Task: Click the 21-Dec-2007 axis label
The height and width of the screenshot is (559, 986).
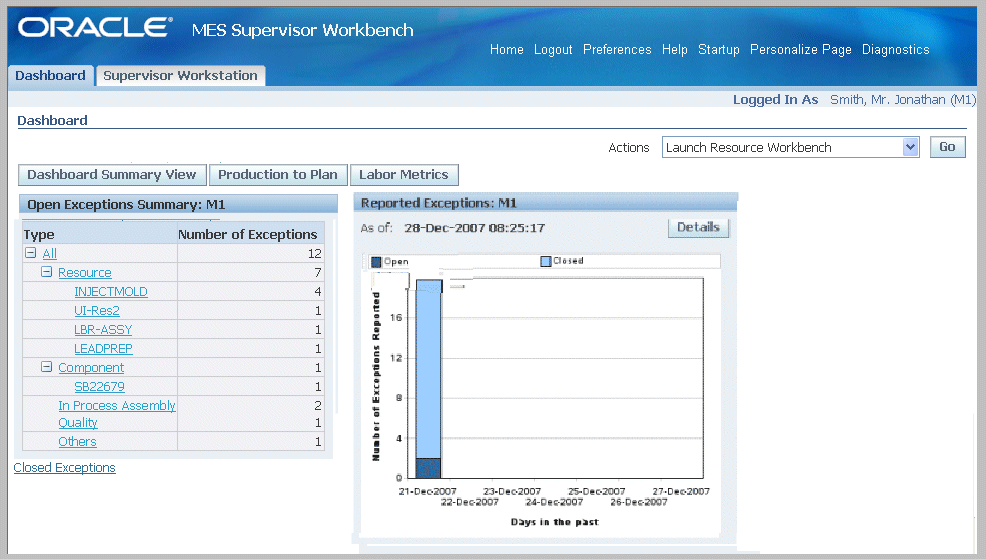Action: [x=428, y=491]
